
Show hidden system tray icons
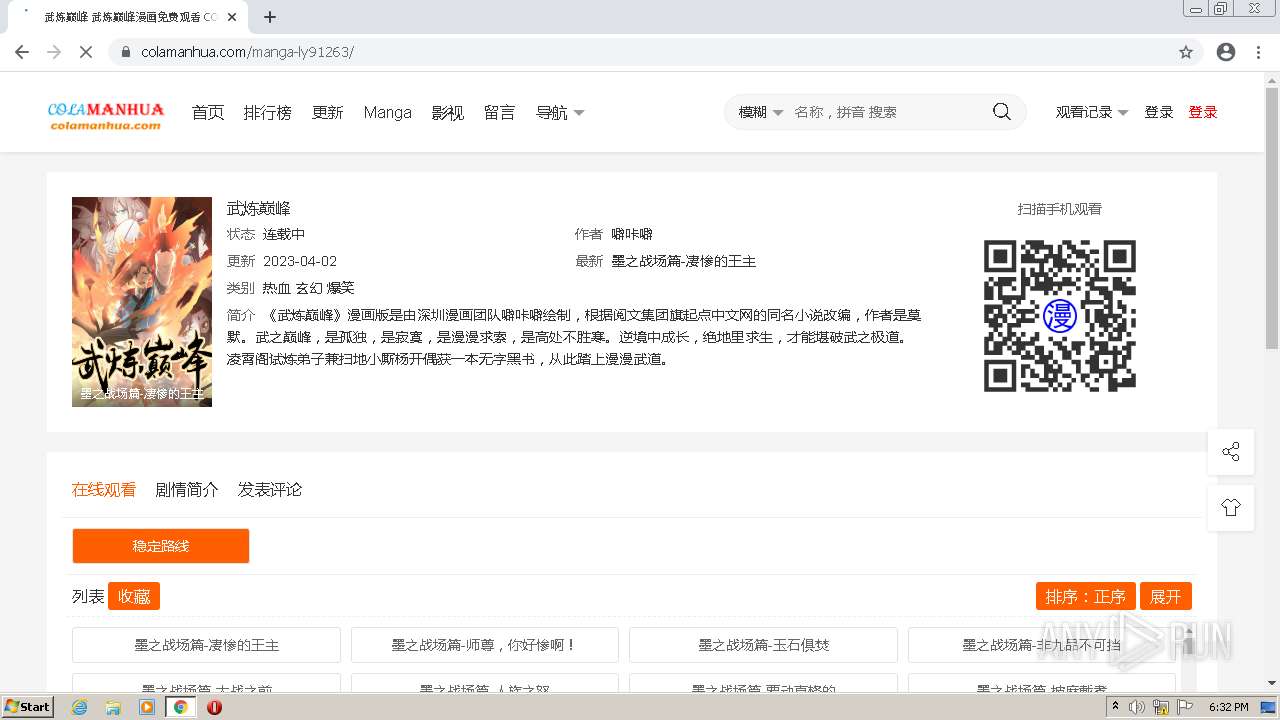coord(1116,707)
